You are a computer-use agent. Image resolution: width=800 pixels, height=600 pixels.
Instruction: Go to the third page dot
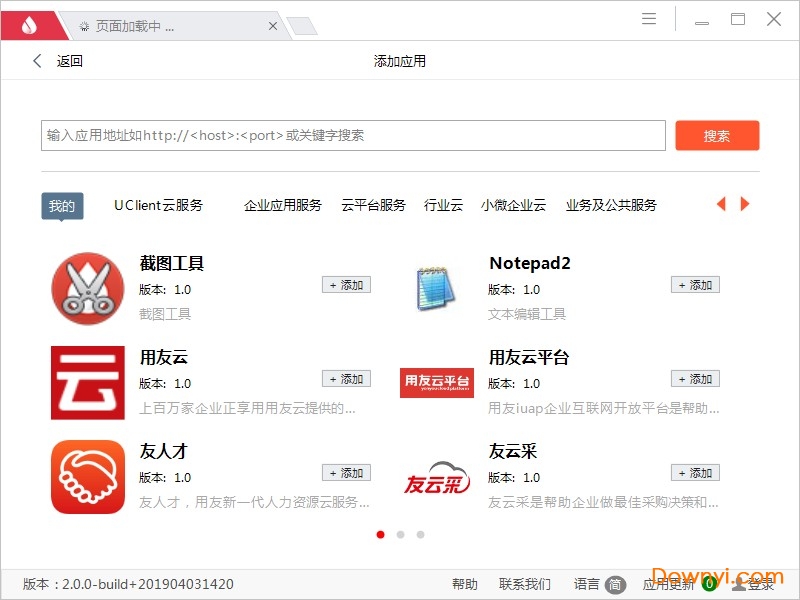(x=420, y=535)
